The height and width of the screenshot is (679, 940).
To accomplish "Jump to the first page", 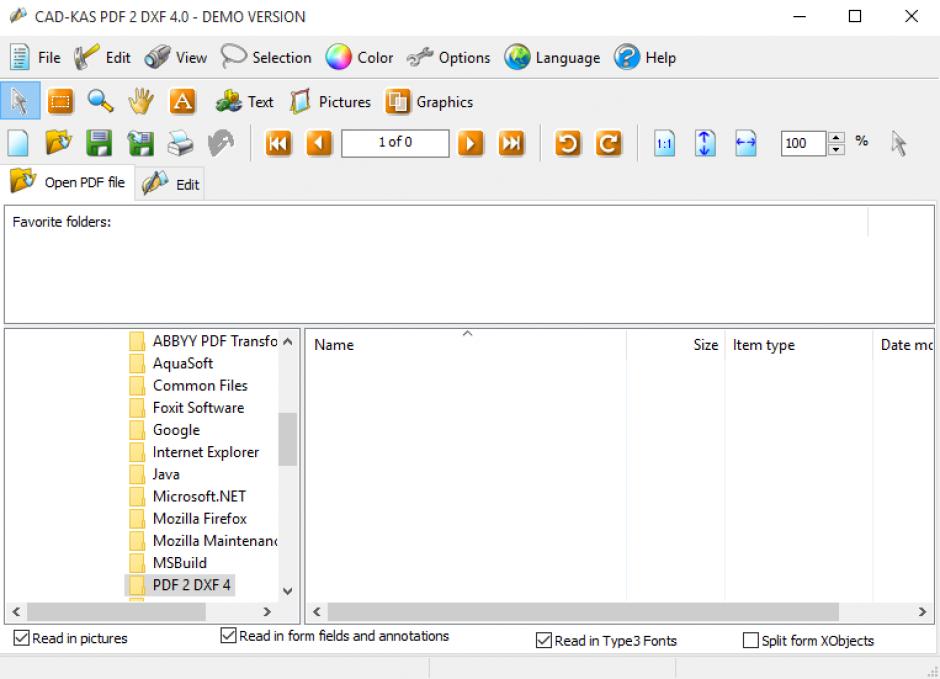I will pos(278,143).
